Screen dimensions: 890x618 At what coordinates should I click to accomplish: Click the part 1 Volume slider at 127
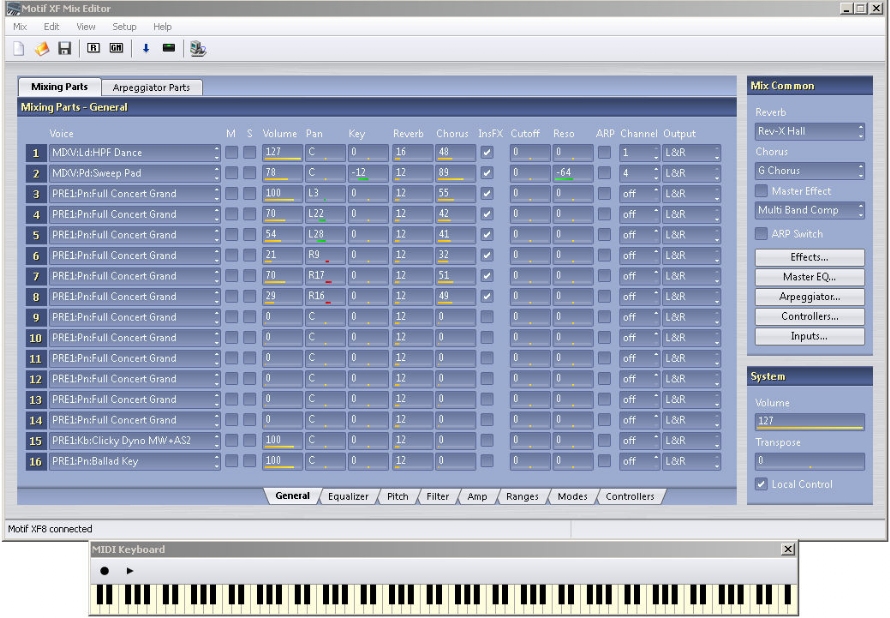pos(282,152)
